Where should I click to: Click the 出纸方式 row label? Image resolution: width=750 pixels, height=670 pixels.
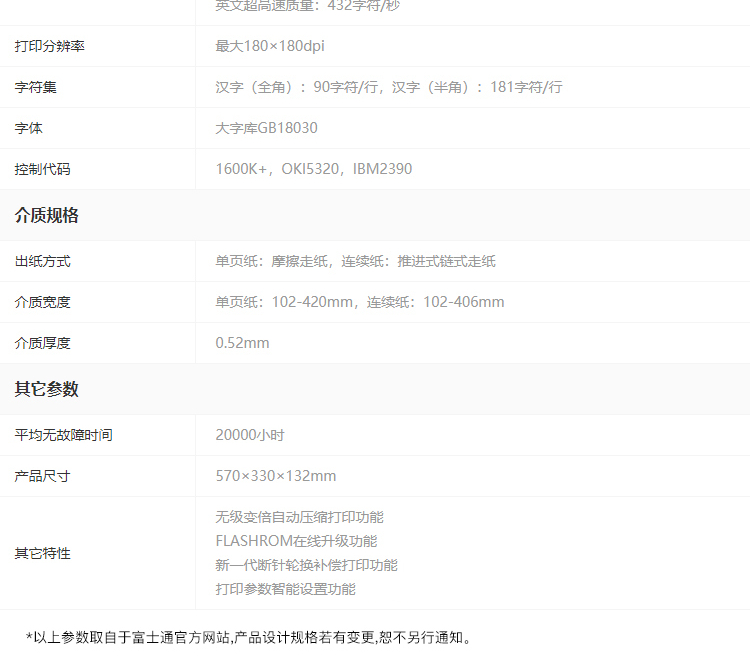(42, 261)
